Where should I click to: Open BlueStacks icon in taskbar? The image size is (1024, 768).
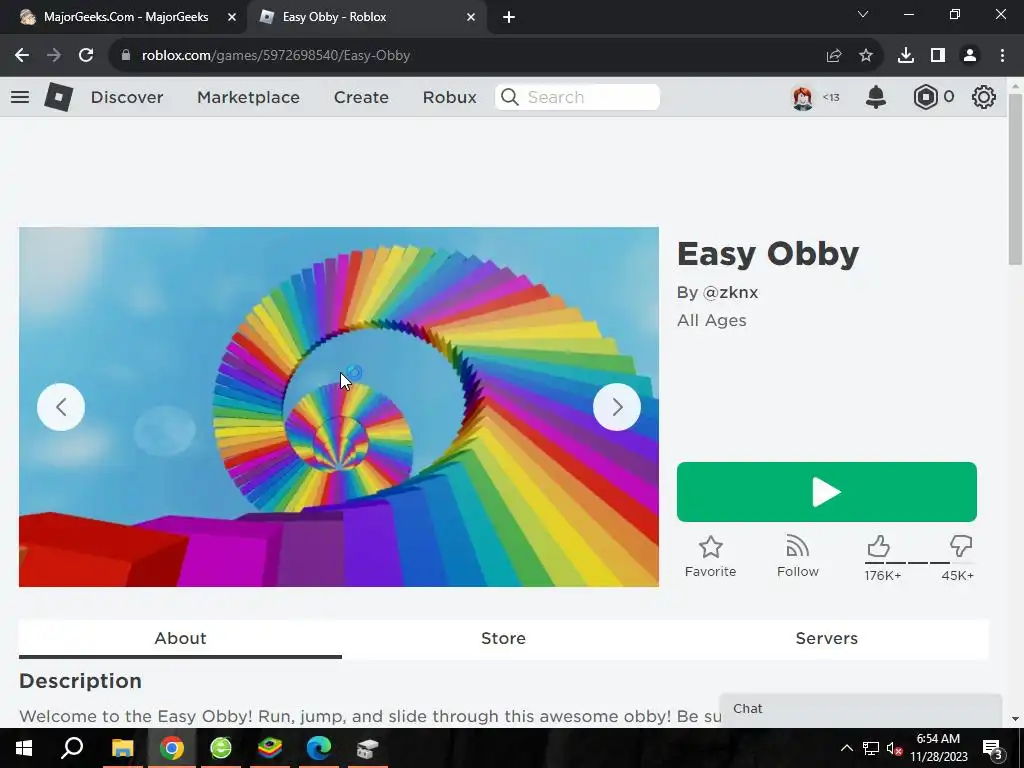(270, 748)
